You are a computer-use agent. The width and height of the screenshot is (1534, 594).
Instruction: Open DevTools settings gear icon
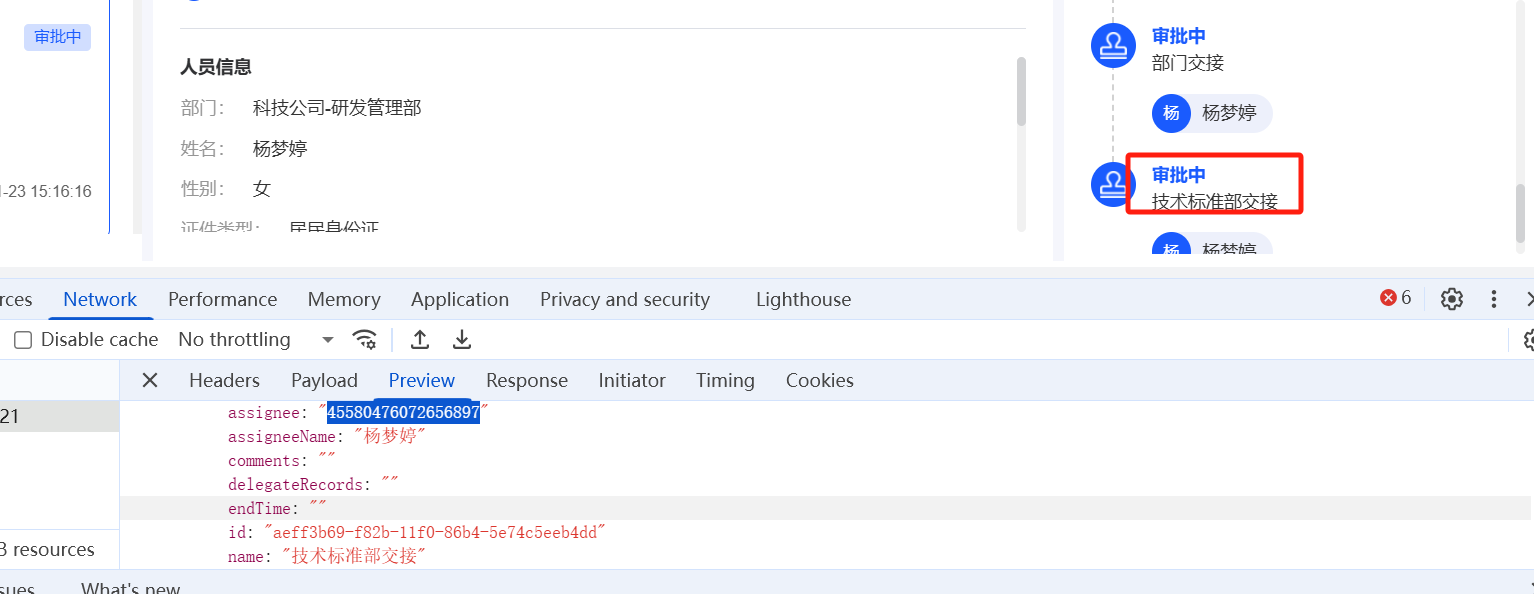point(1452,299)
